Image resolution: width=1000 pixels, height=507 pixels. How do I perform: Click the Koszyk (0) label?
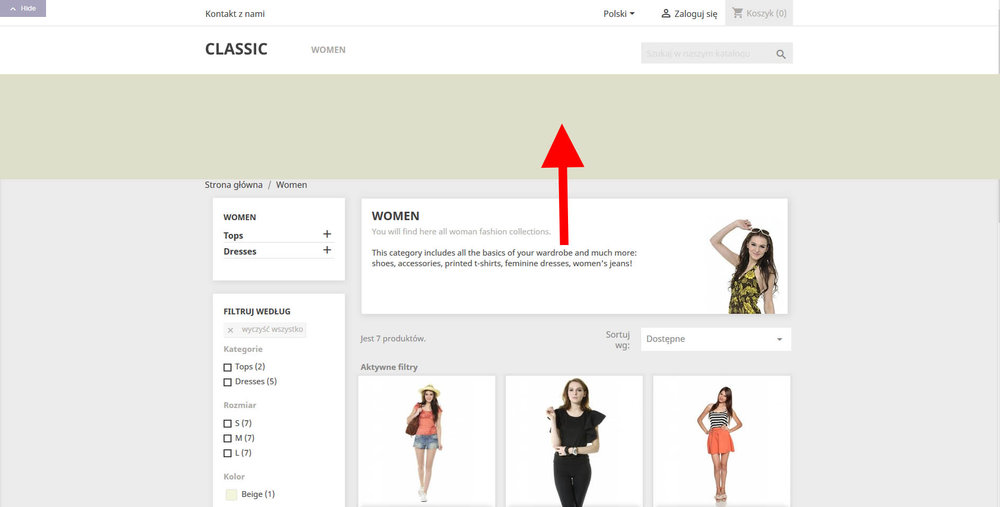pos(766,13)
